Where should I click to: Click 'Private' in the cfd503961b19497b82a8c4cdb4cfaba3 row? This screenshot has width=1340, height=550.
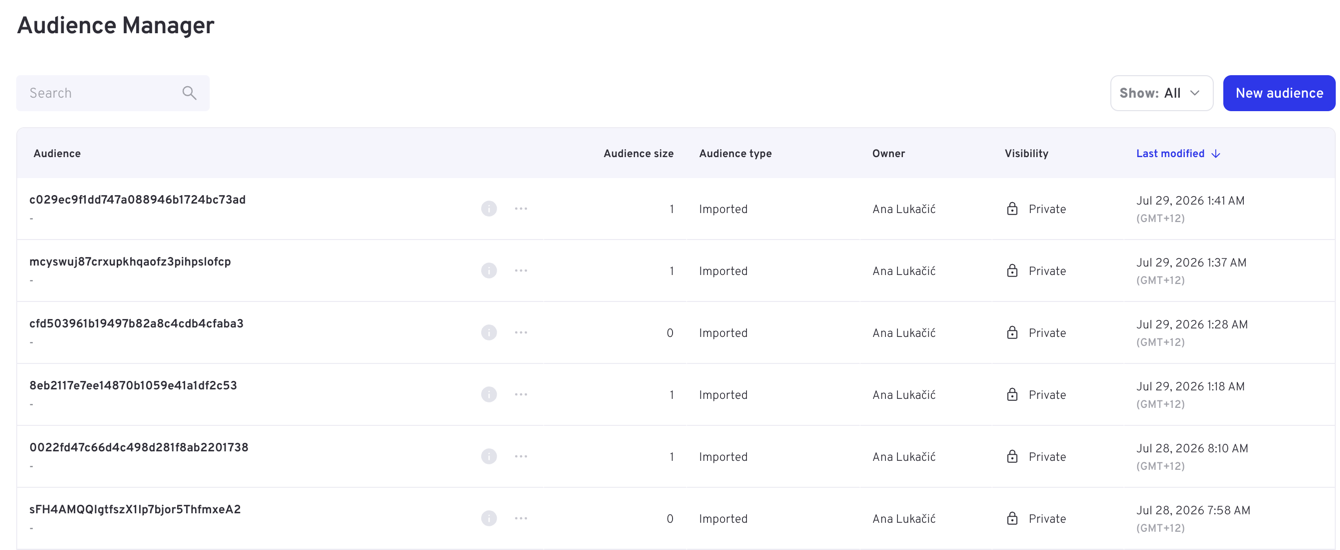tap(1047, 333)
